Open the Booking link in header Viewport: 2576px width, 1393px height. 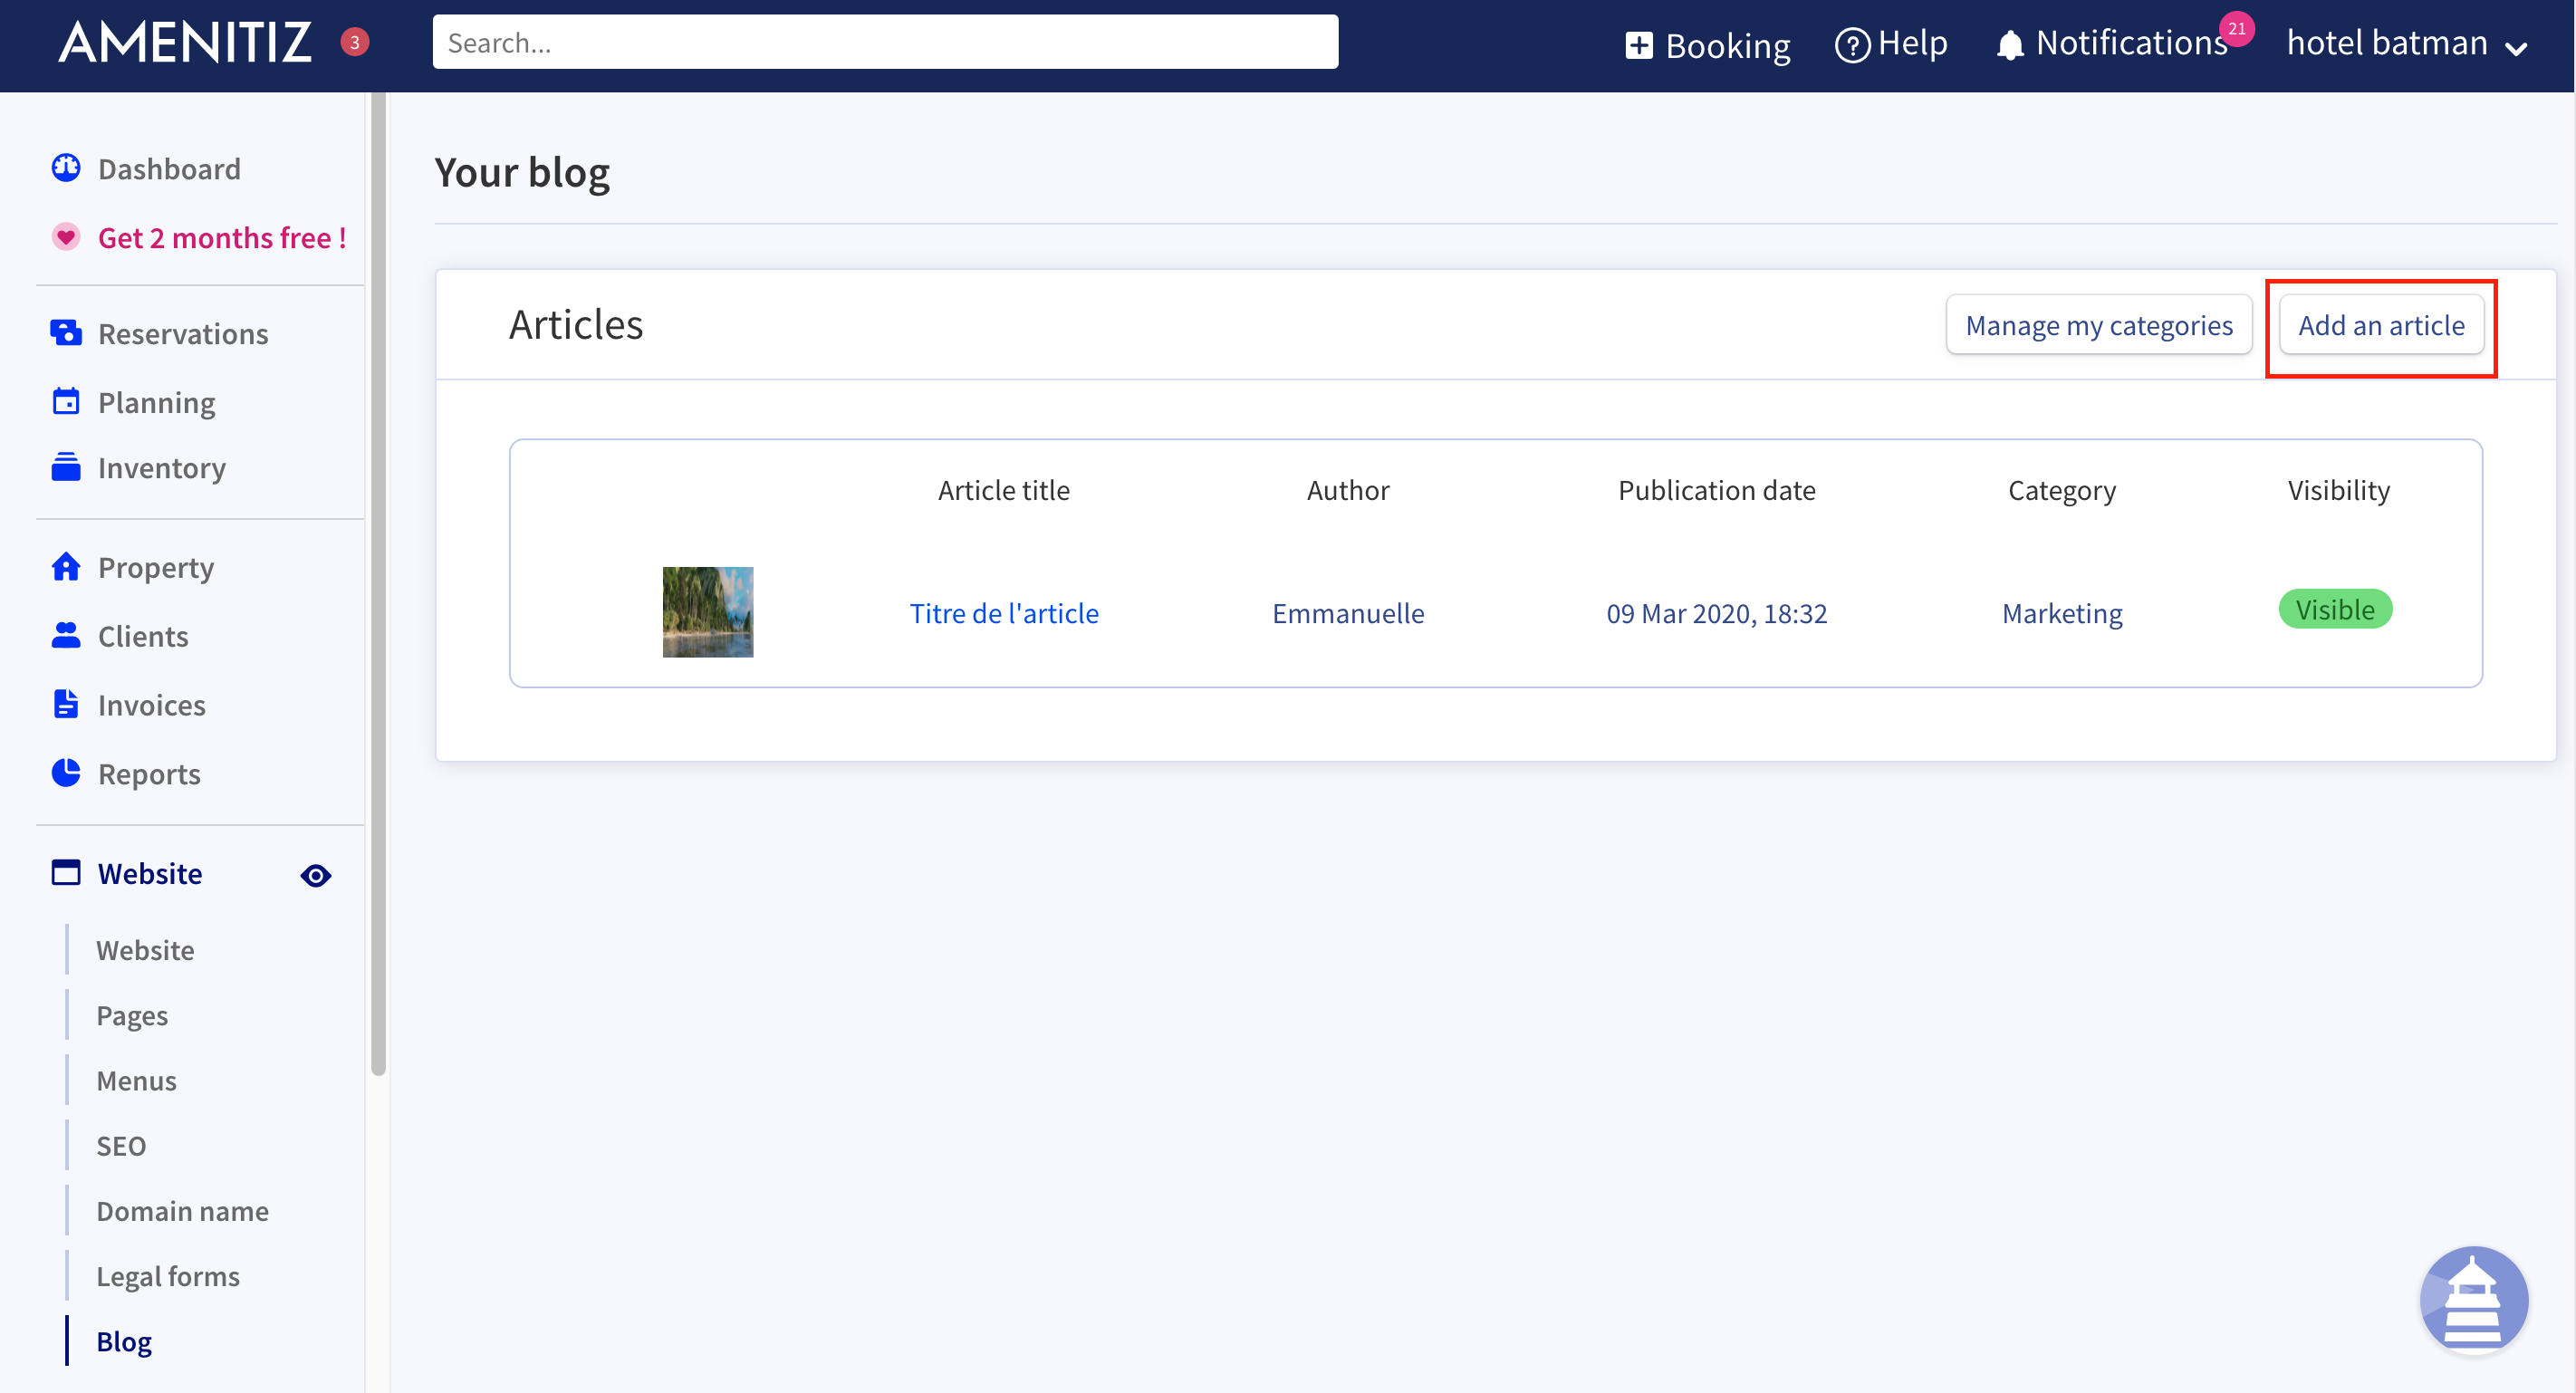click(x=1727, y=46)
